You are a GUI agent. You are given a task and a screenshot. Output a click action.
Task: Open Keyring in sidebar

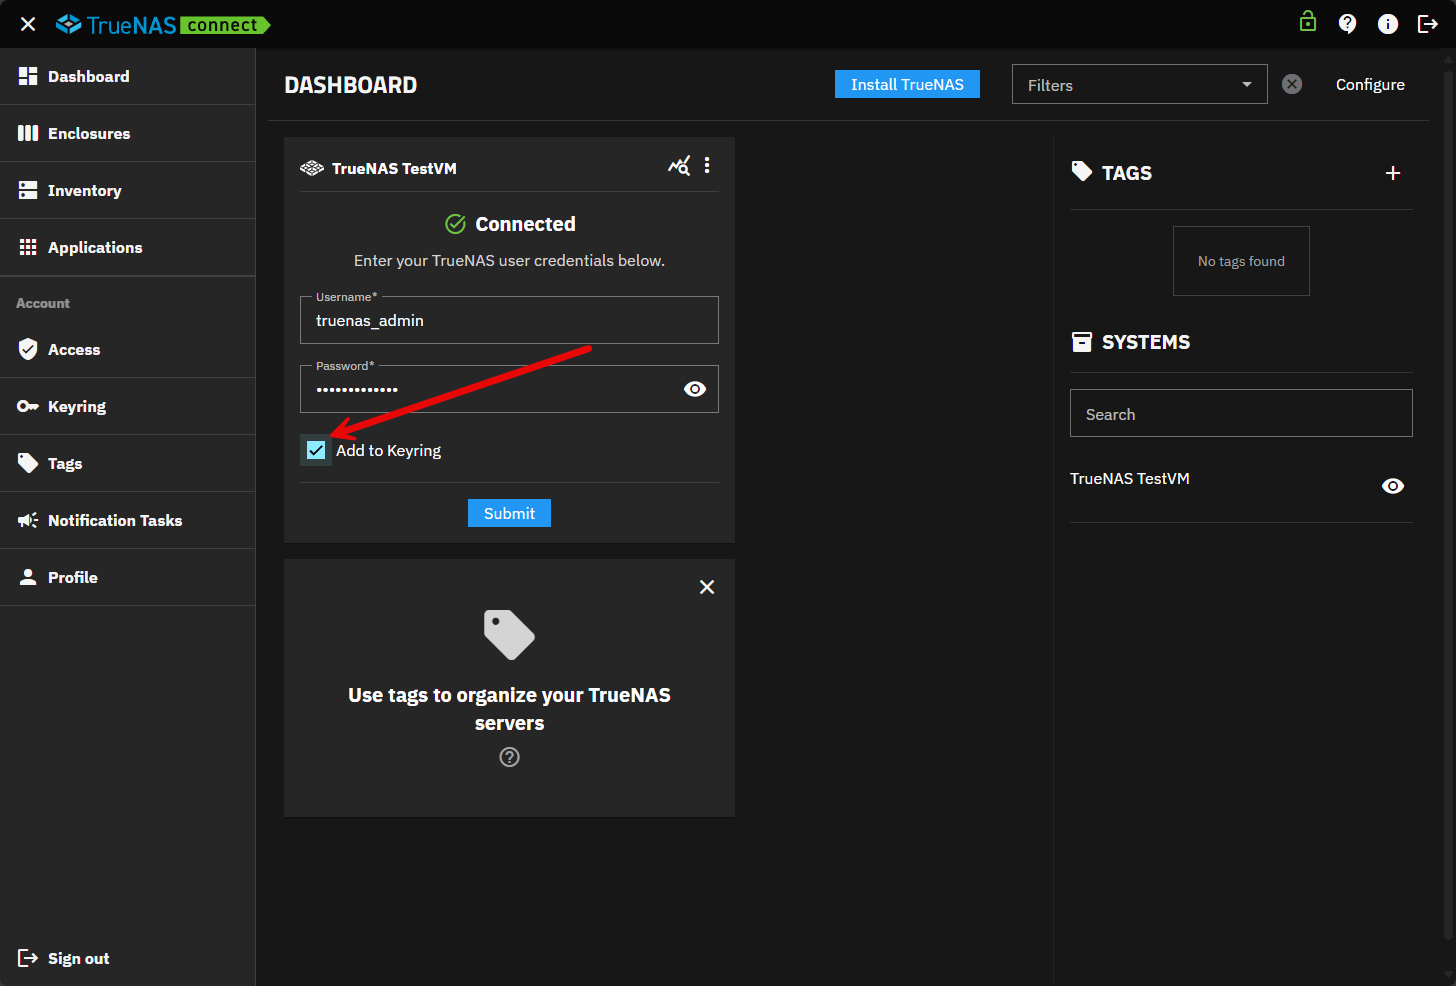[128, 406]
